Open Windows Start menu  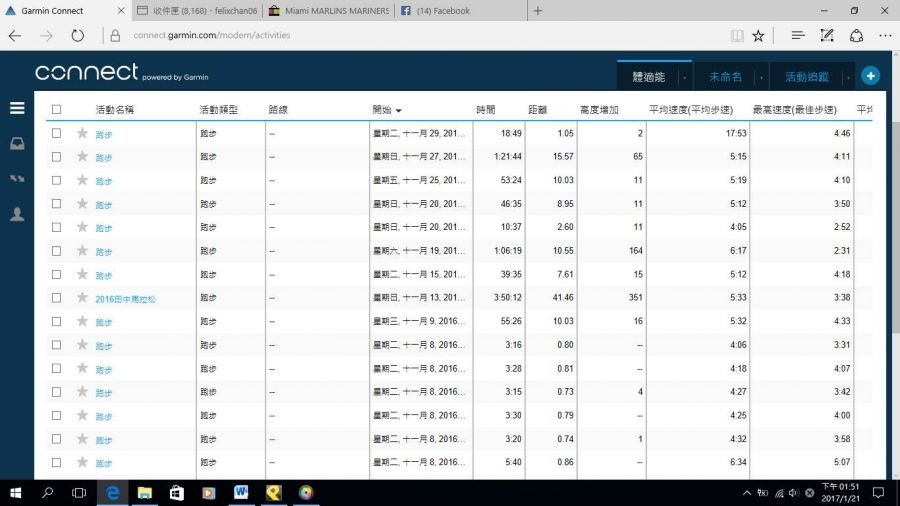pos(15,493)
